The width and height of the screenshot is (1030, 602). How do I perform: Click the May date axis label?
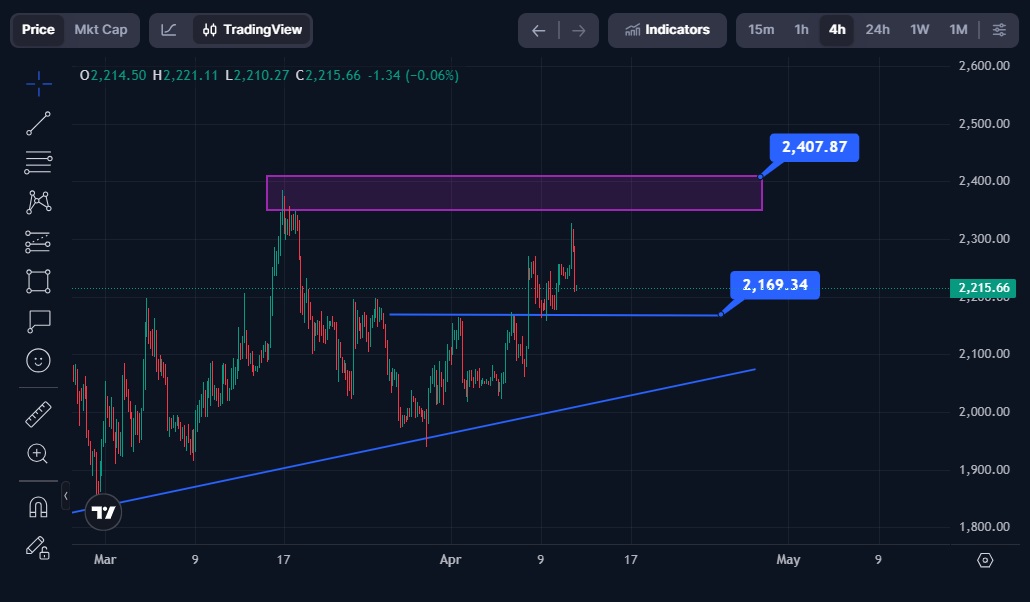[x=788, y=560]
